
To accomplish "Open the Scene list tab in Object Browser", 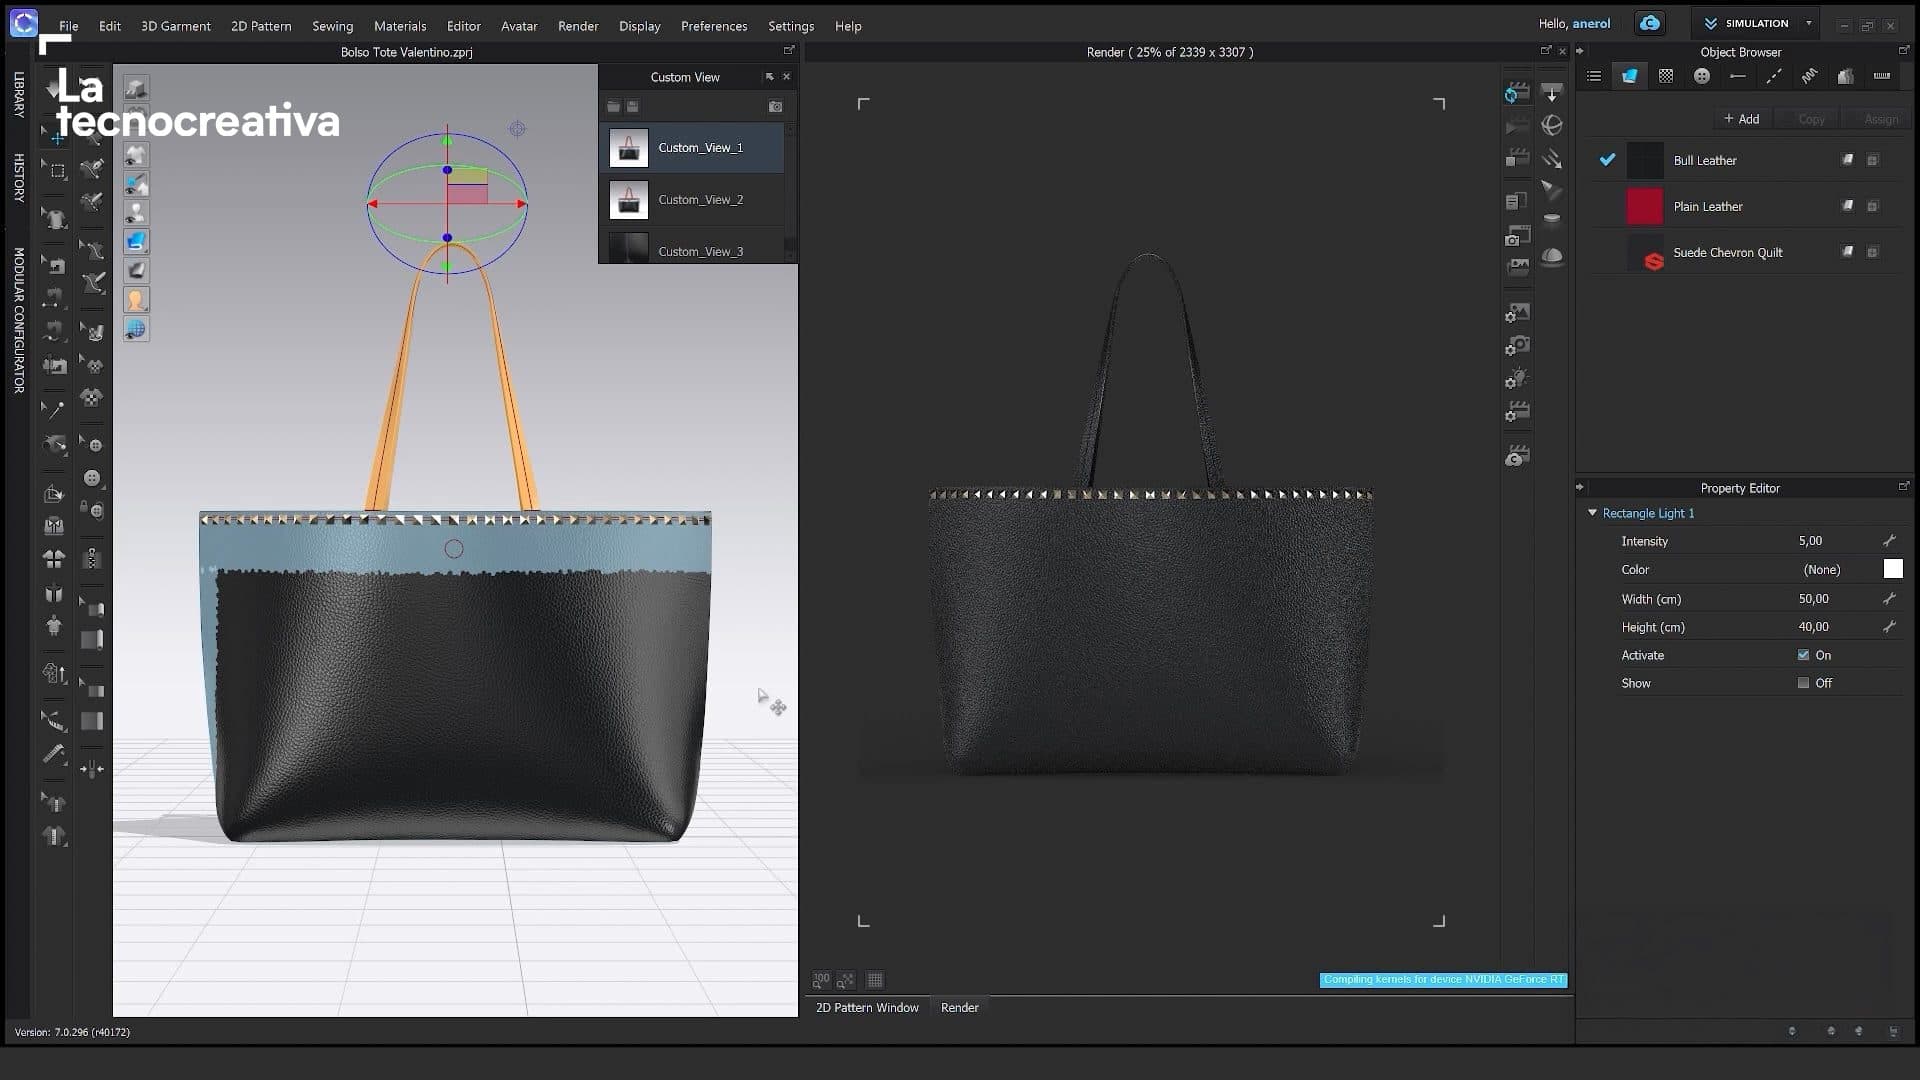I will (x=1594, y=76).
